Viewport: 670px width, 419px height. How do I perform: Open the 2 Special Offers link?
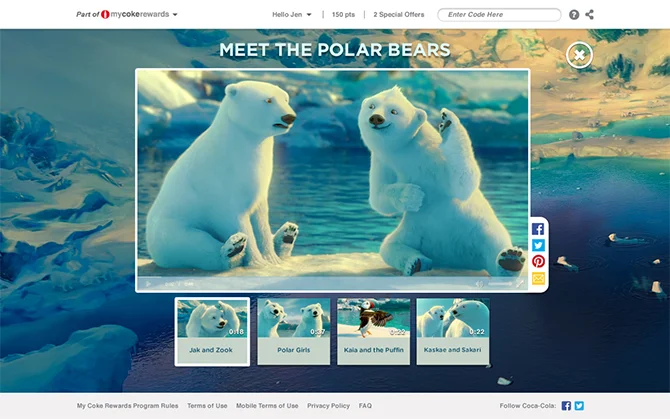[x=399, y=15]
